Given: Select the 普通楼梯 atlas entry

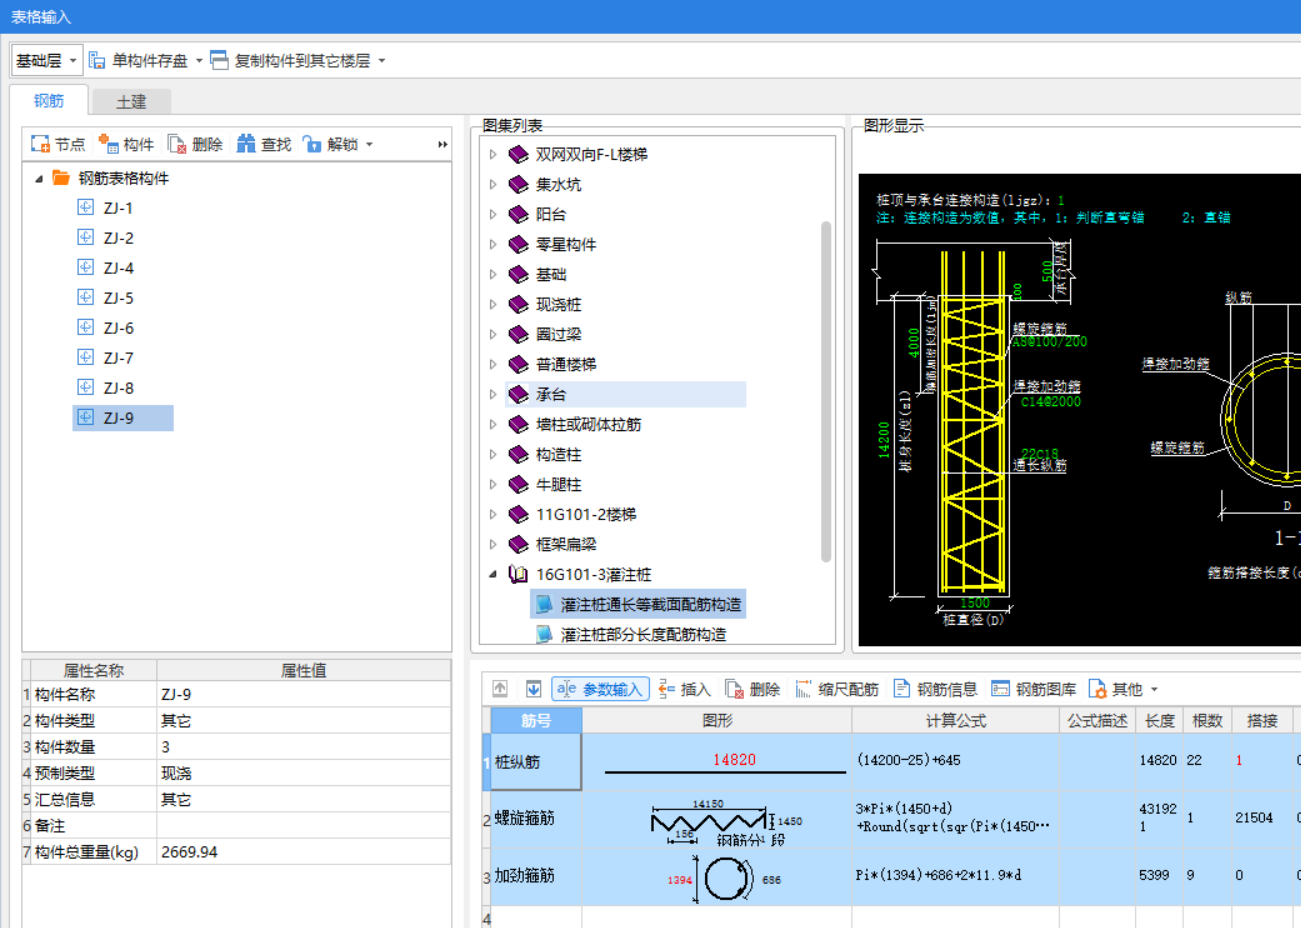Looking at the screenshot, I should (566, 364).
